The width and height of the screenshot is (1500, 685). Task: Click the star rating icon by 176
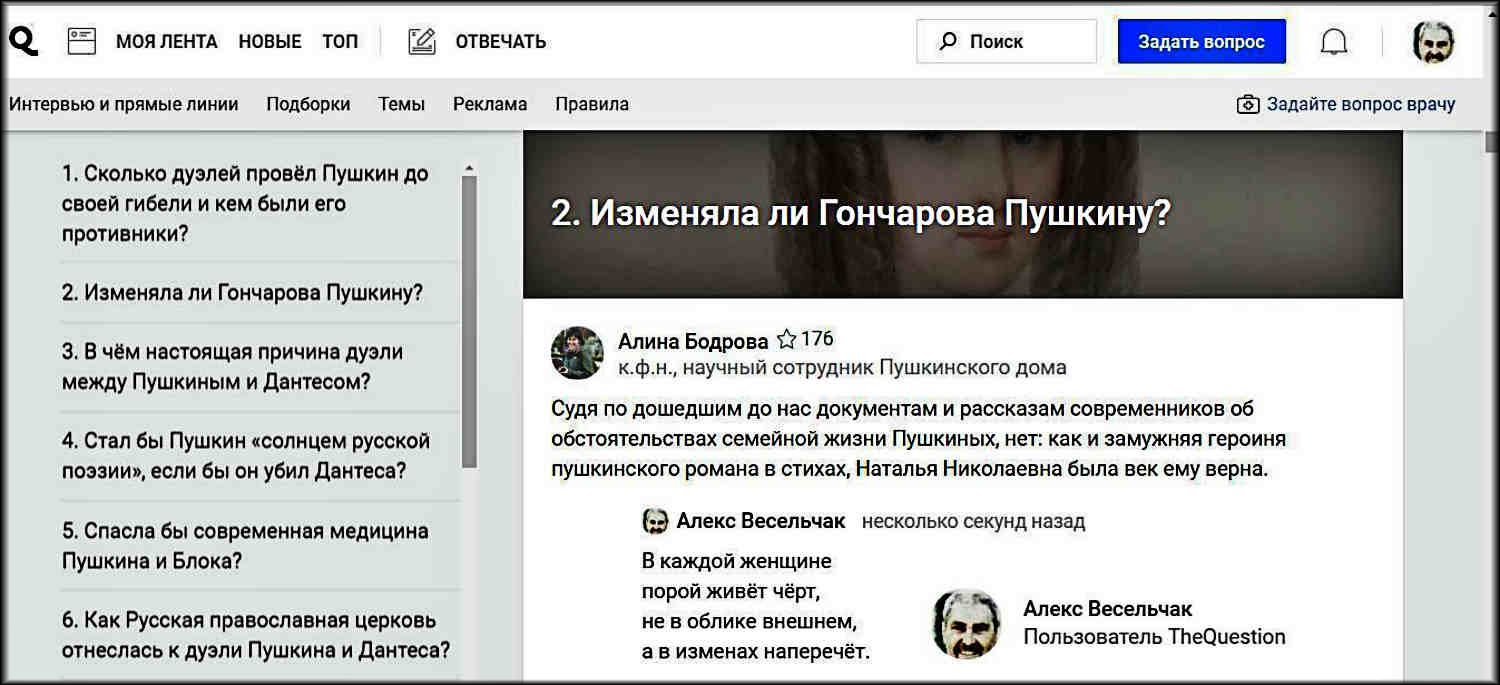pos(786,339)
